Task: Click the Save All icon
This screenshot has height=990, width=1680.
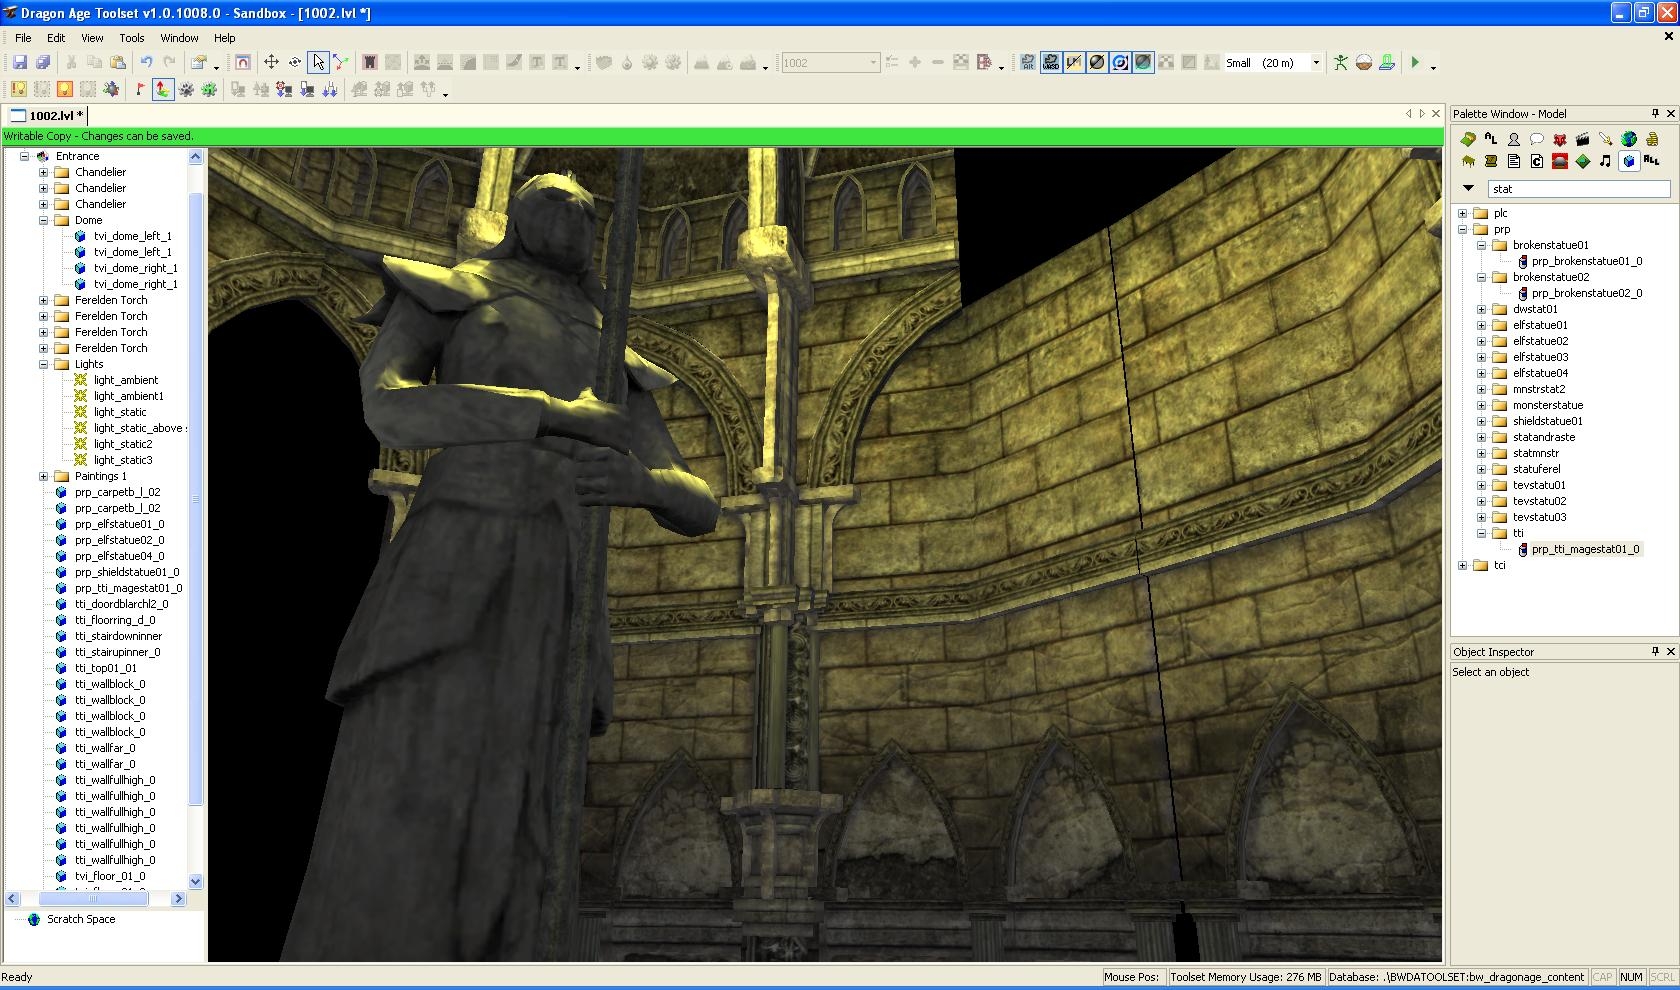Action: coord(43,62)
